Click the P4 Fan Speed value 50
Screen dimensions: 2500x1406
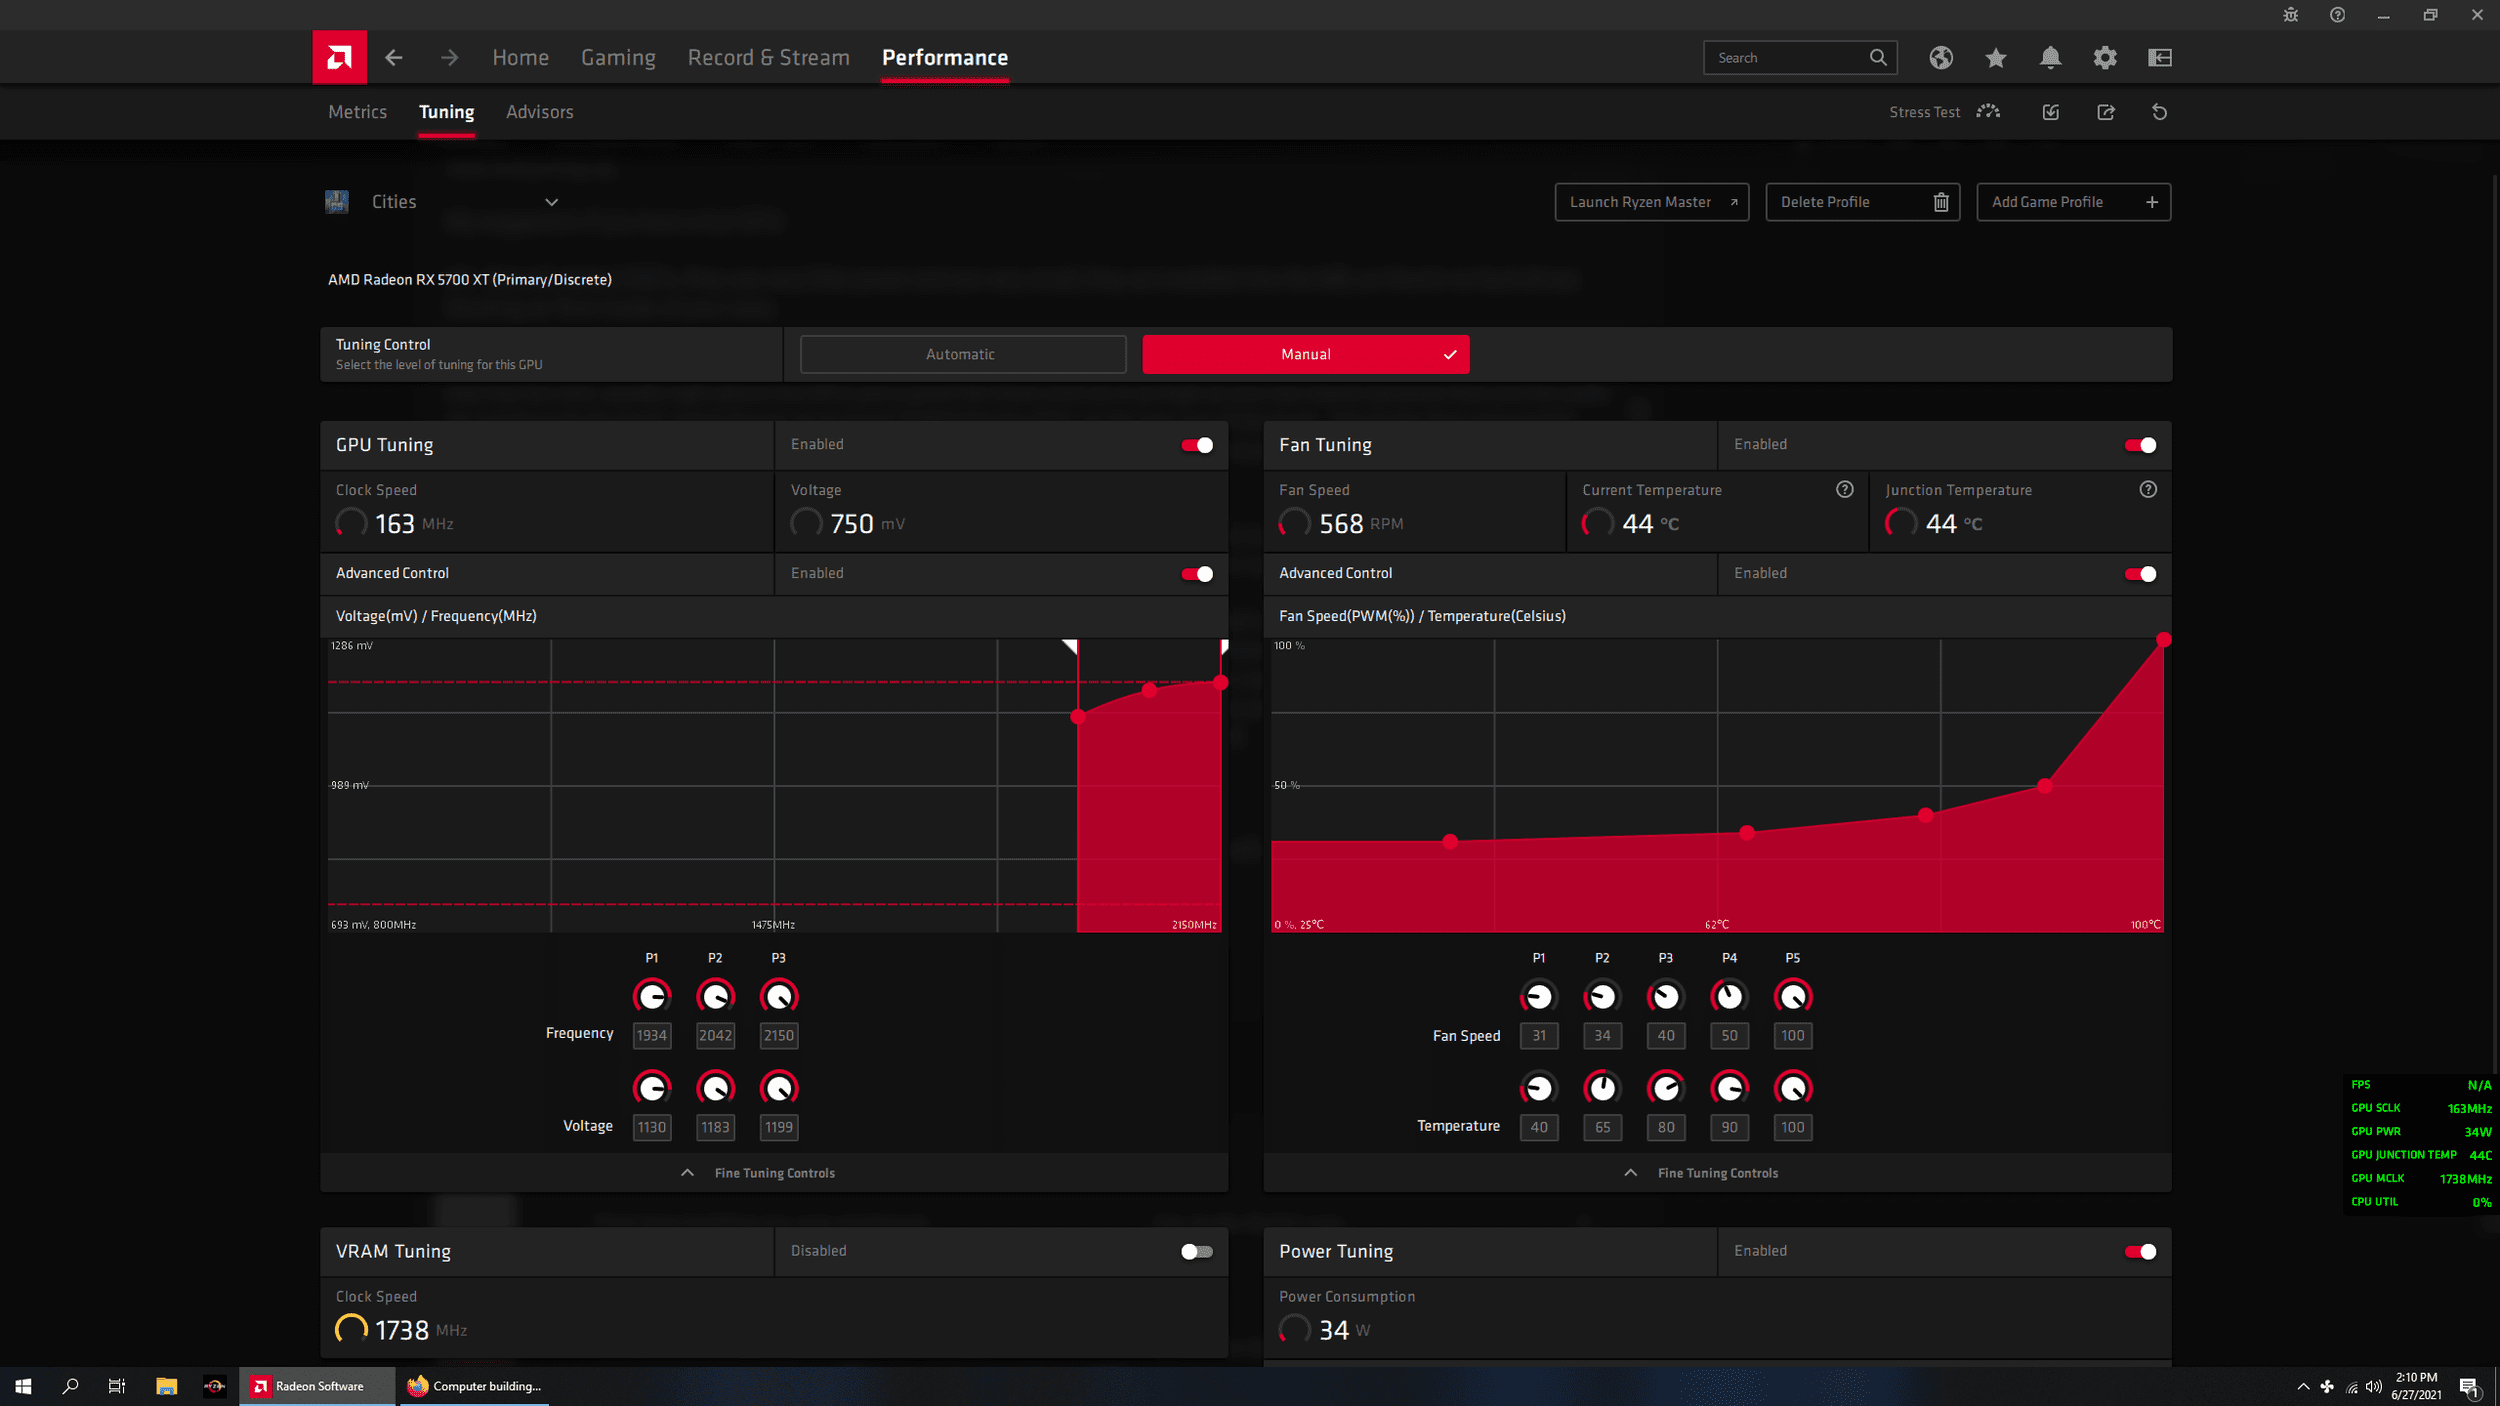[x=1730, y=1036]
